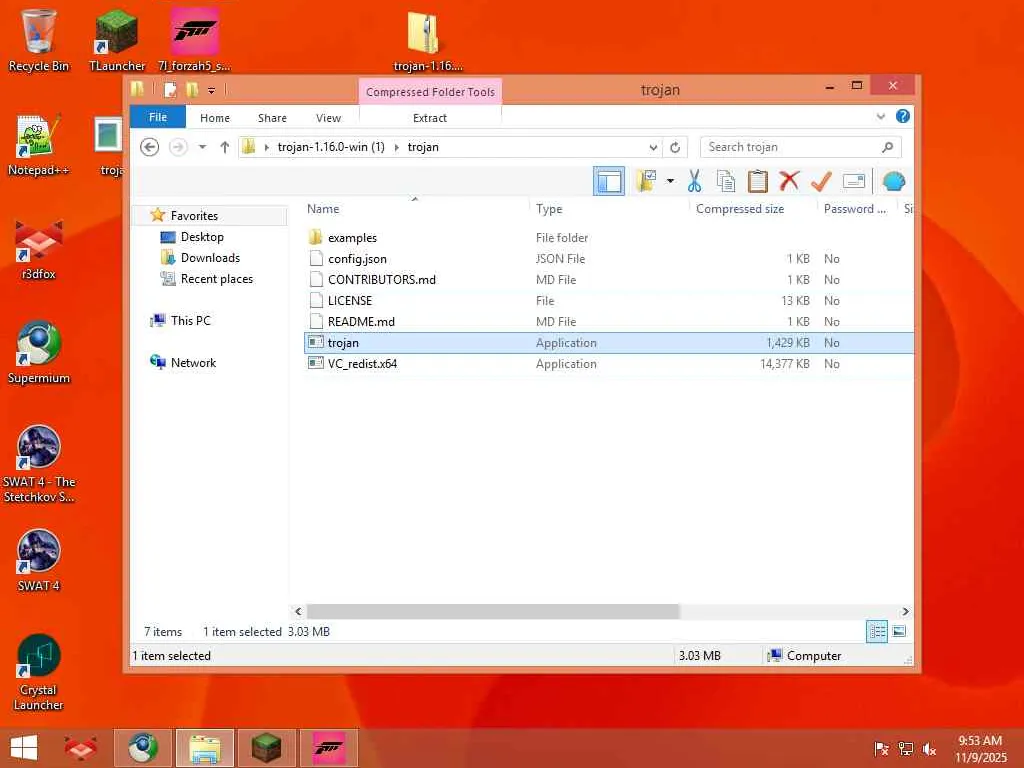The height and width of the screenshot is (768, 1024).
Task: Click the horizontal scrollbar thumb
Action: 493,611
